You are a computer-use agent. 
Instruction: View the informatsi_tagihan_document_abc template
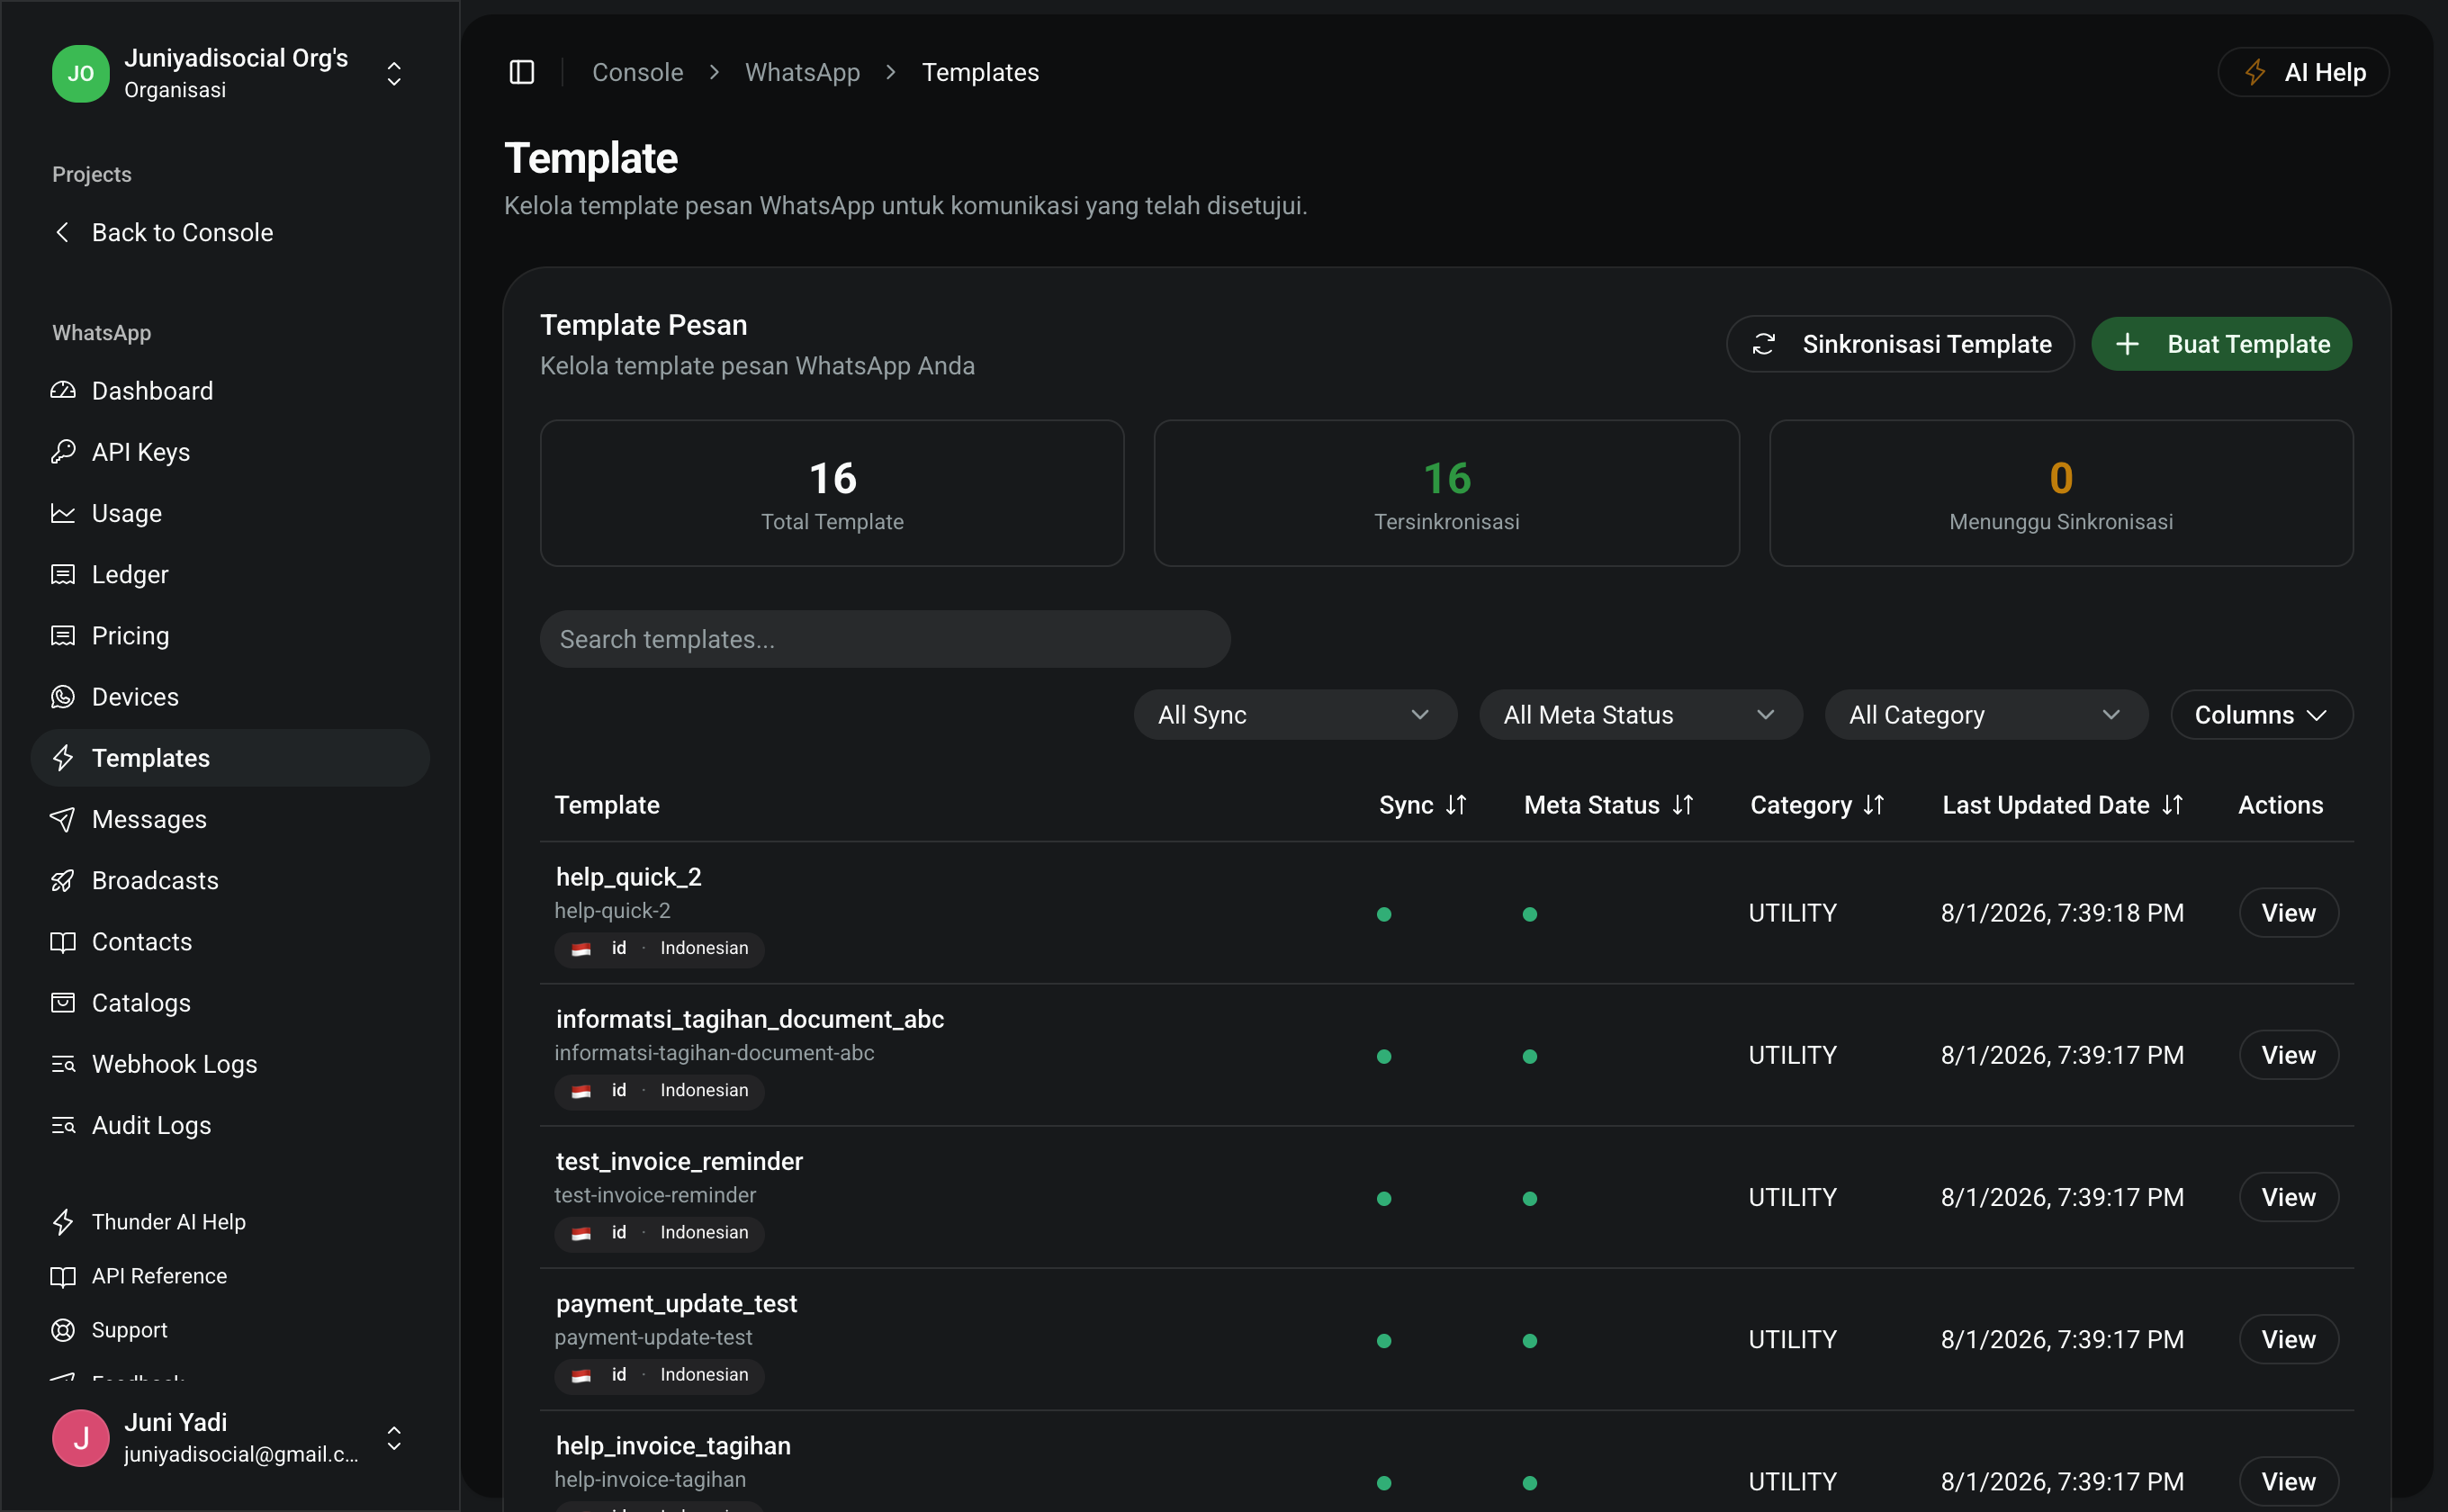pos(2288,1055)
